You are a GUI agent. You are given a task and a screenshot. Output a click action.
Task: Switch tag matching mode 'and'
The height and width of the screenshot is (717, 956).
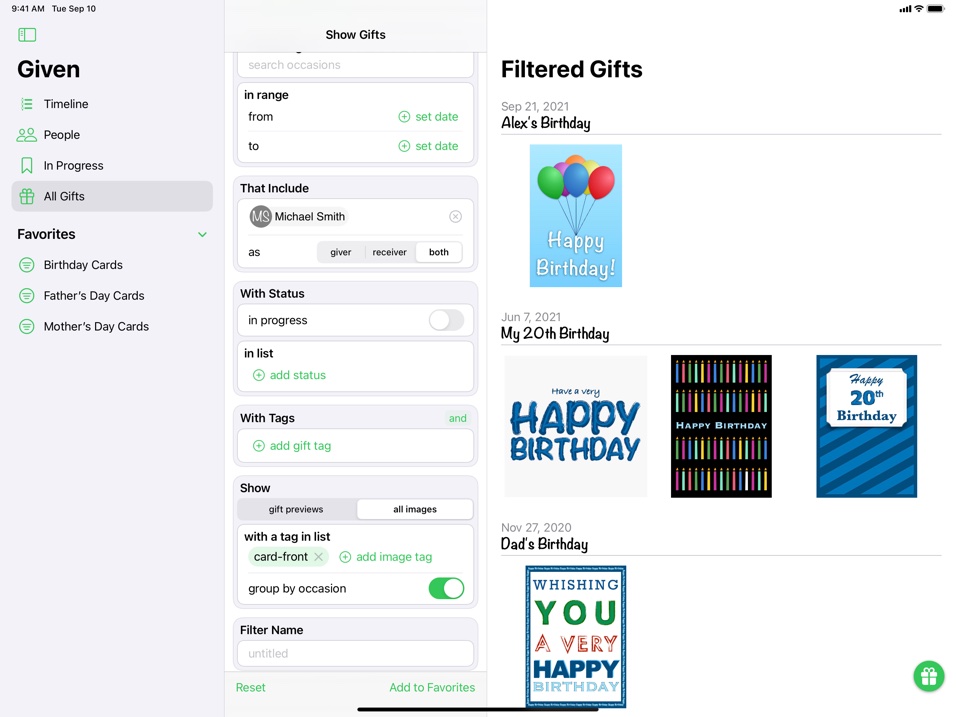[457, 418]
